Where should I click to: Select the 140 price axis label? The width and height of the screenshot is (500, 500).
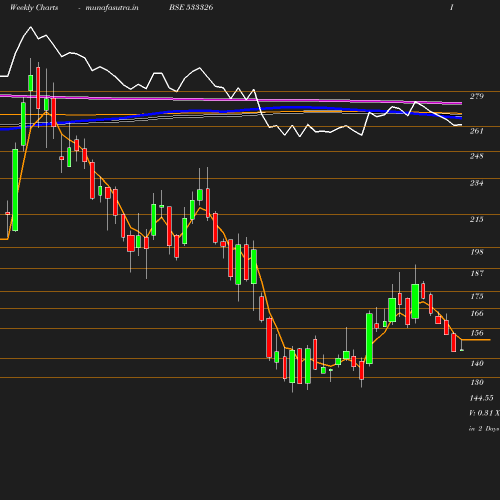point(477,363)
